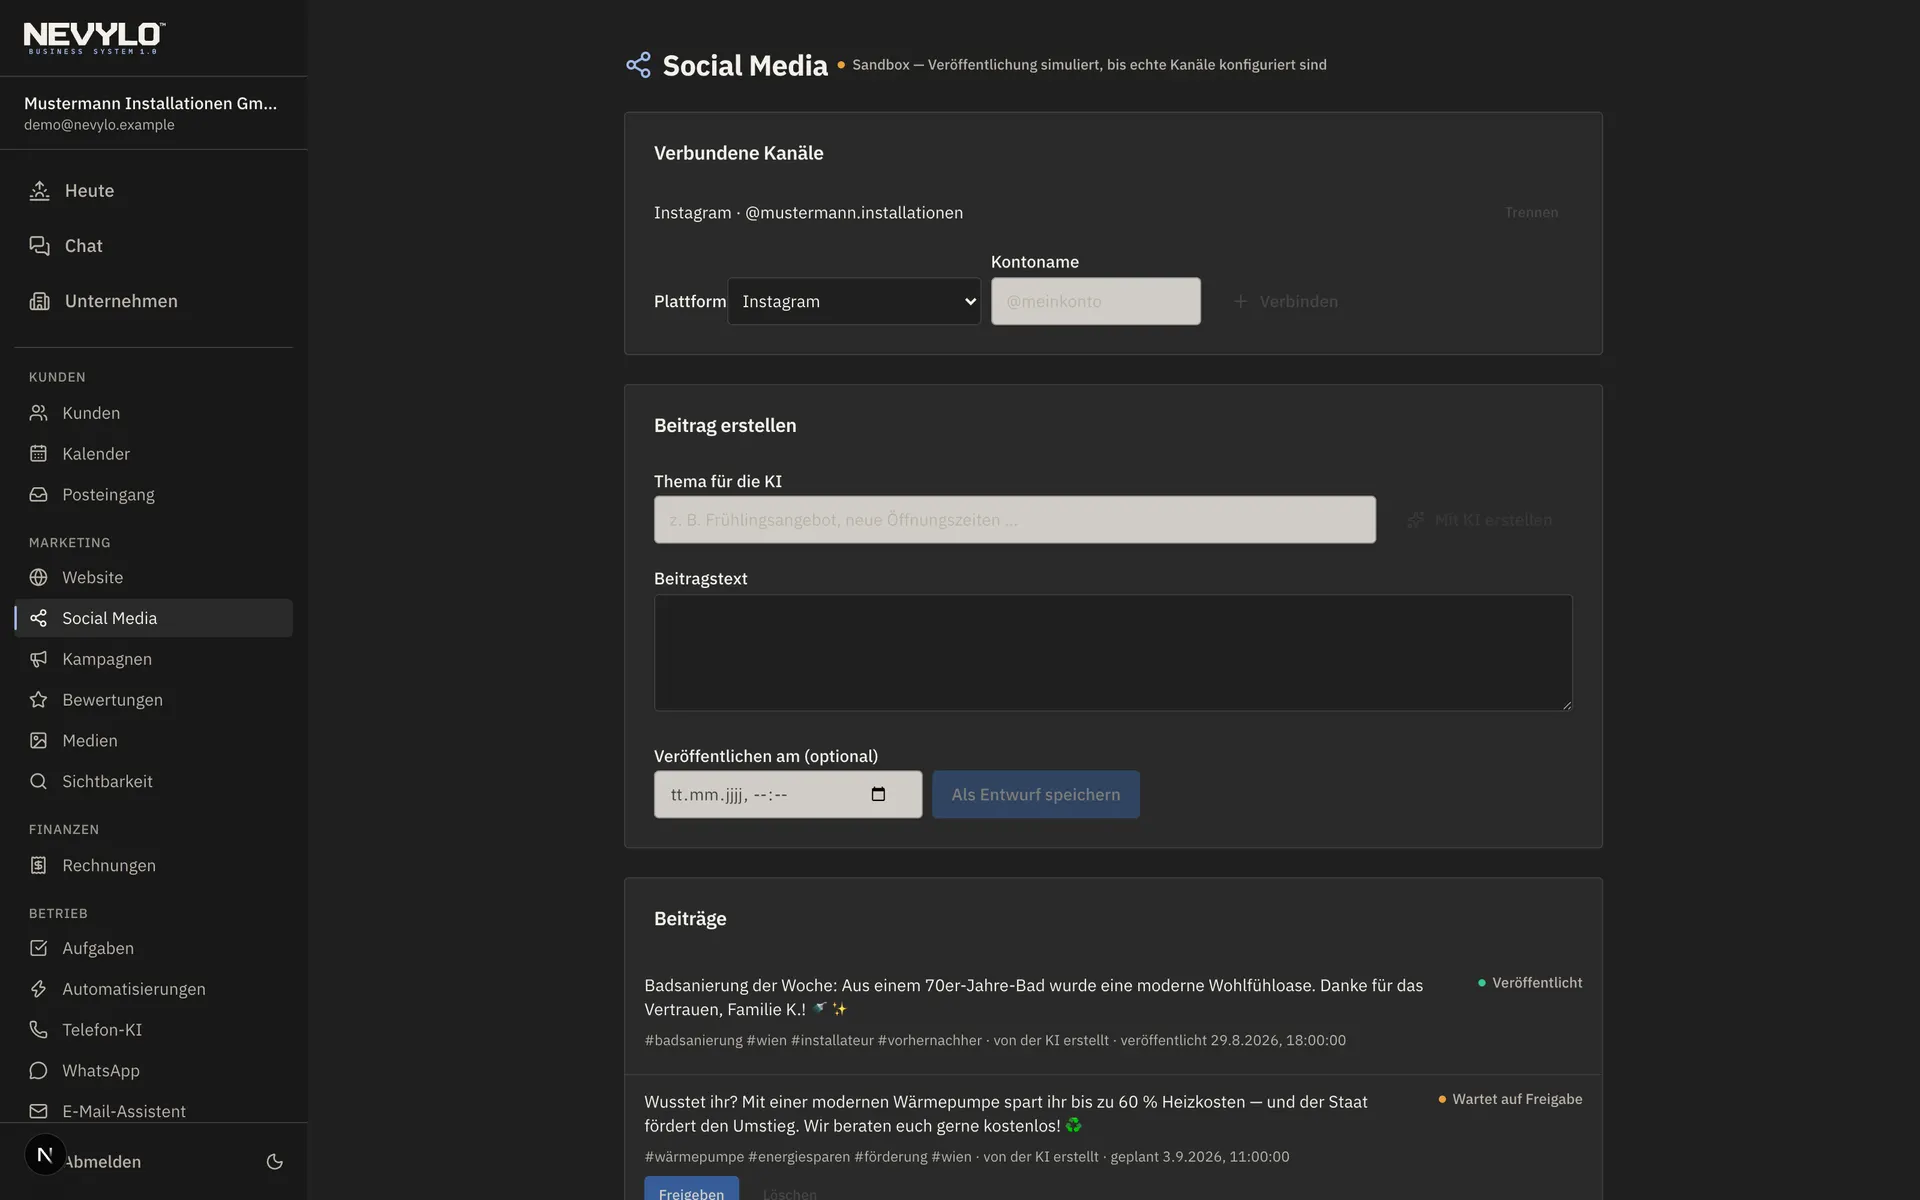This screenshot has width=1920, height=1200.
Task: Toggle dark mode with moon icon
Action: click(275, 1162)
